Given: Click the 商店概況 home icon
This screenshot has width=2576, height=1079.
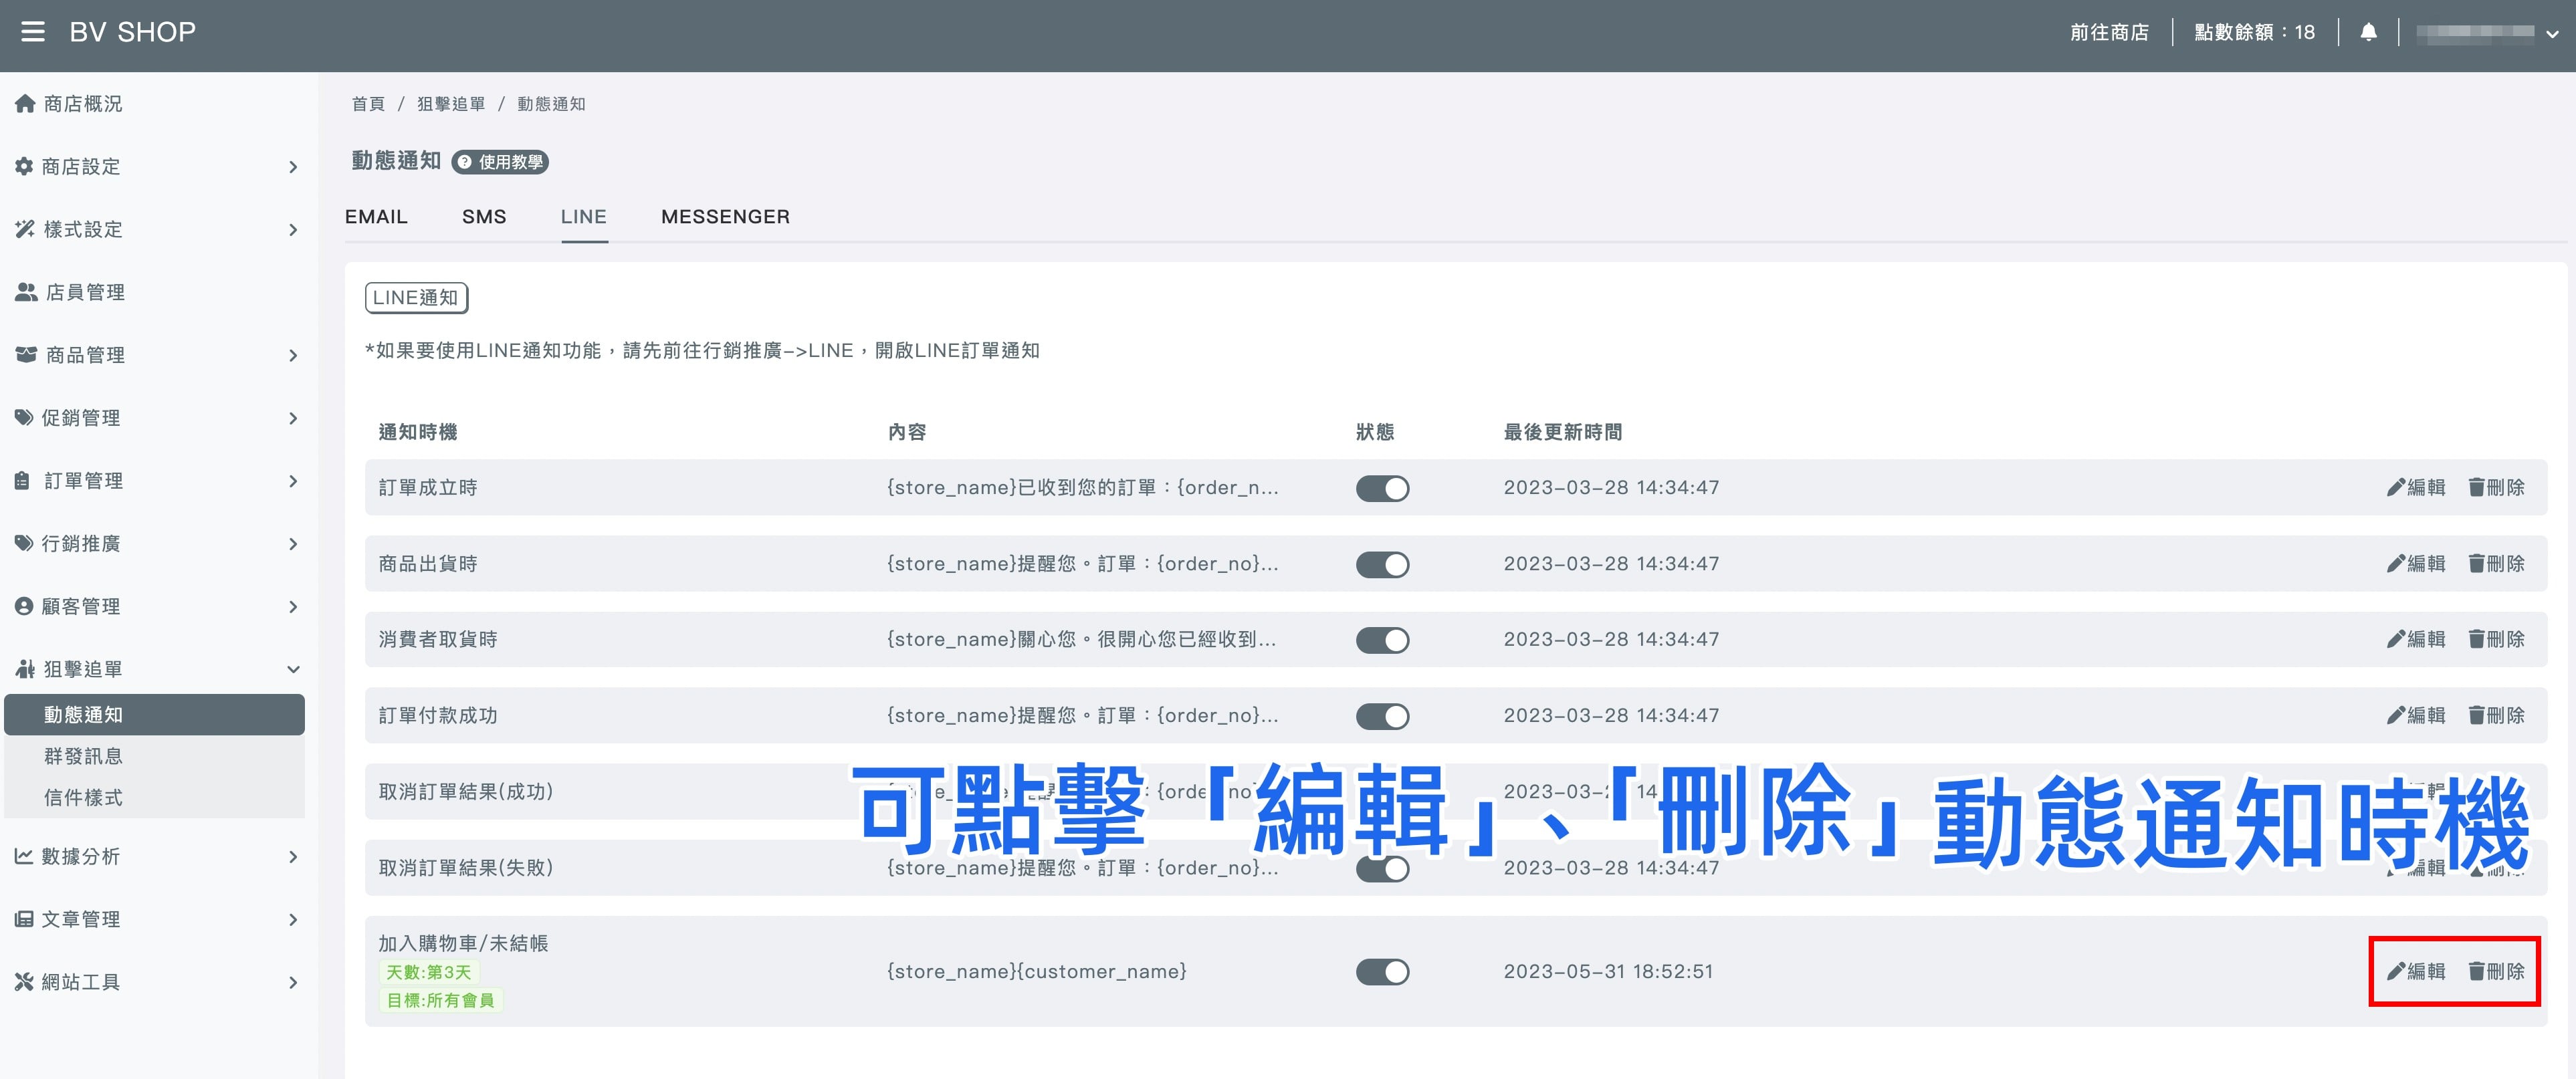Looking at the screenshot, I should (x=25, y=103).
